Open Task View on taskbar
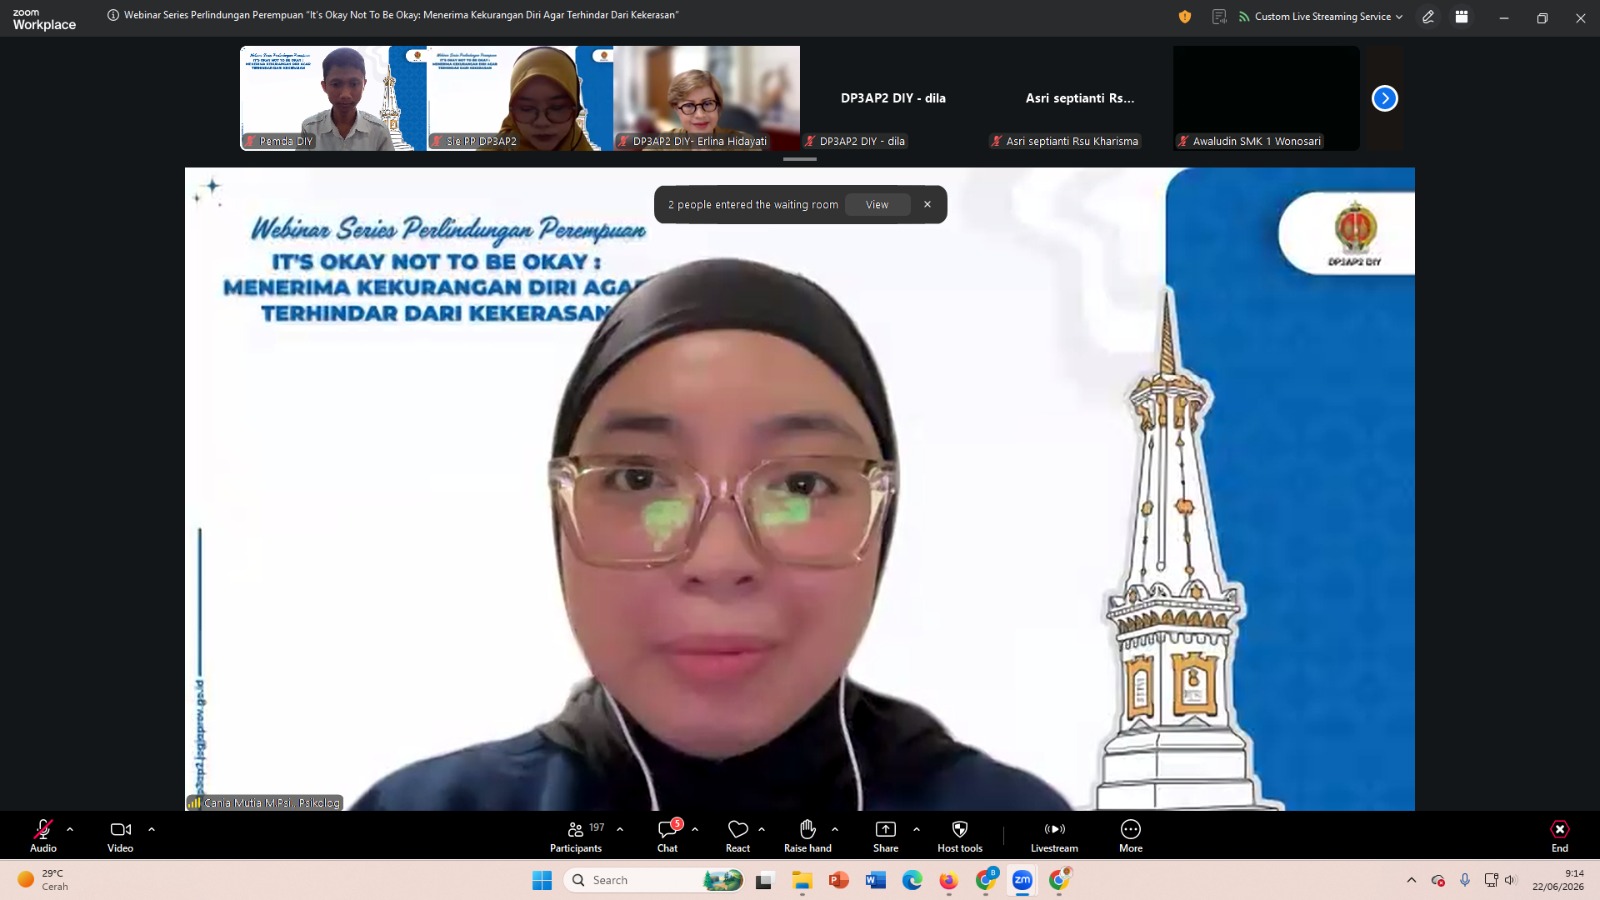Image resolution: width=1600 pixels, height=900 pixels. 765,880
